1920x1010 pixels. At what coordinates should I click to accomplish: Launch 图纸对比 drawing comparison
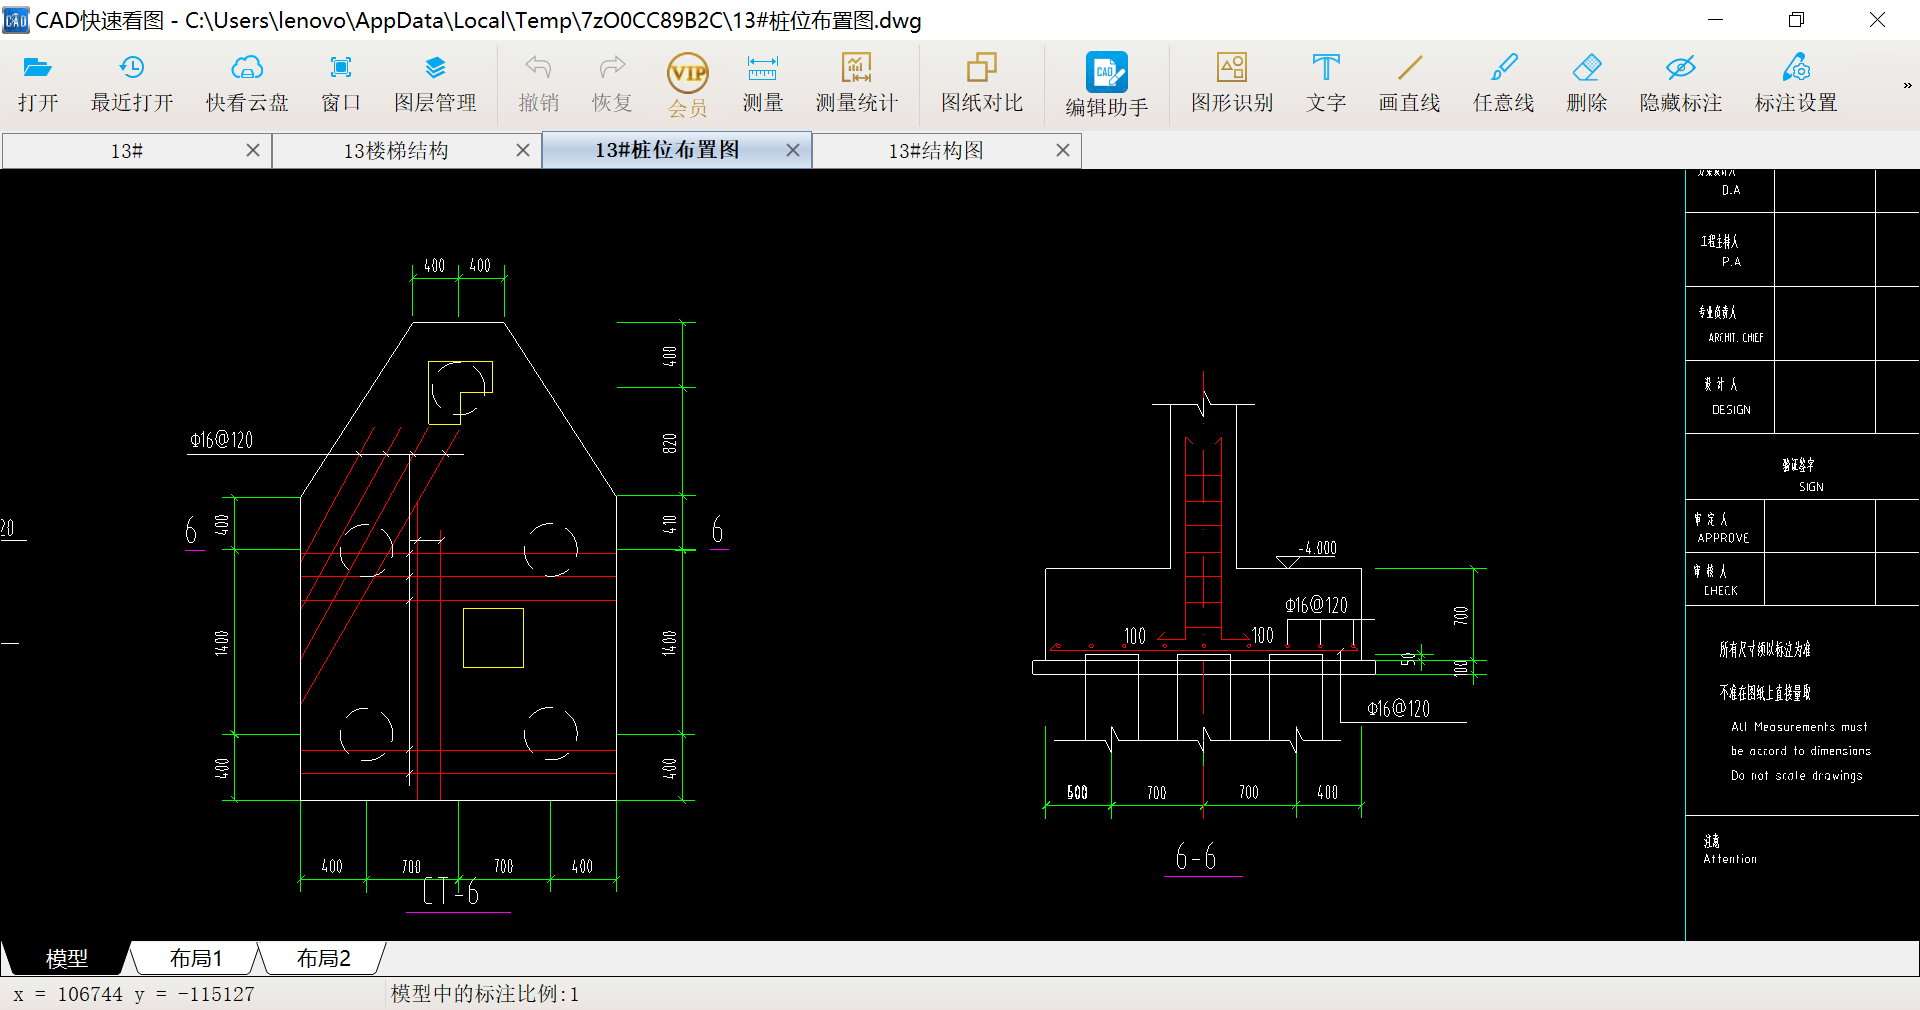(x=982, y=84)
